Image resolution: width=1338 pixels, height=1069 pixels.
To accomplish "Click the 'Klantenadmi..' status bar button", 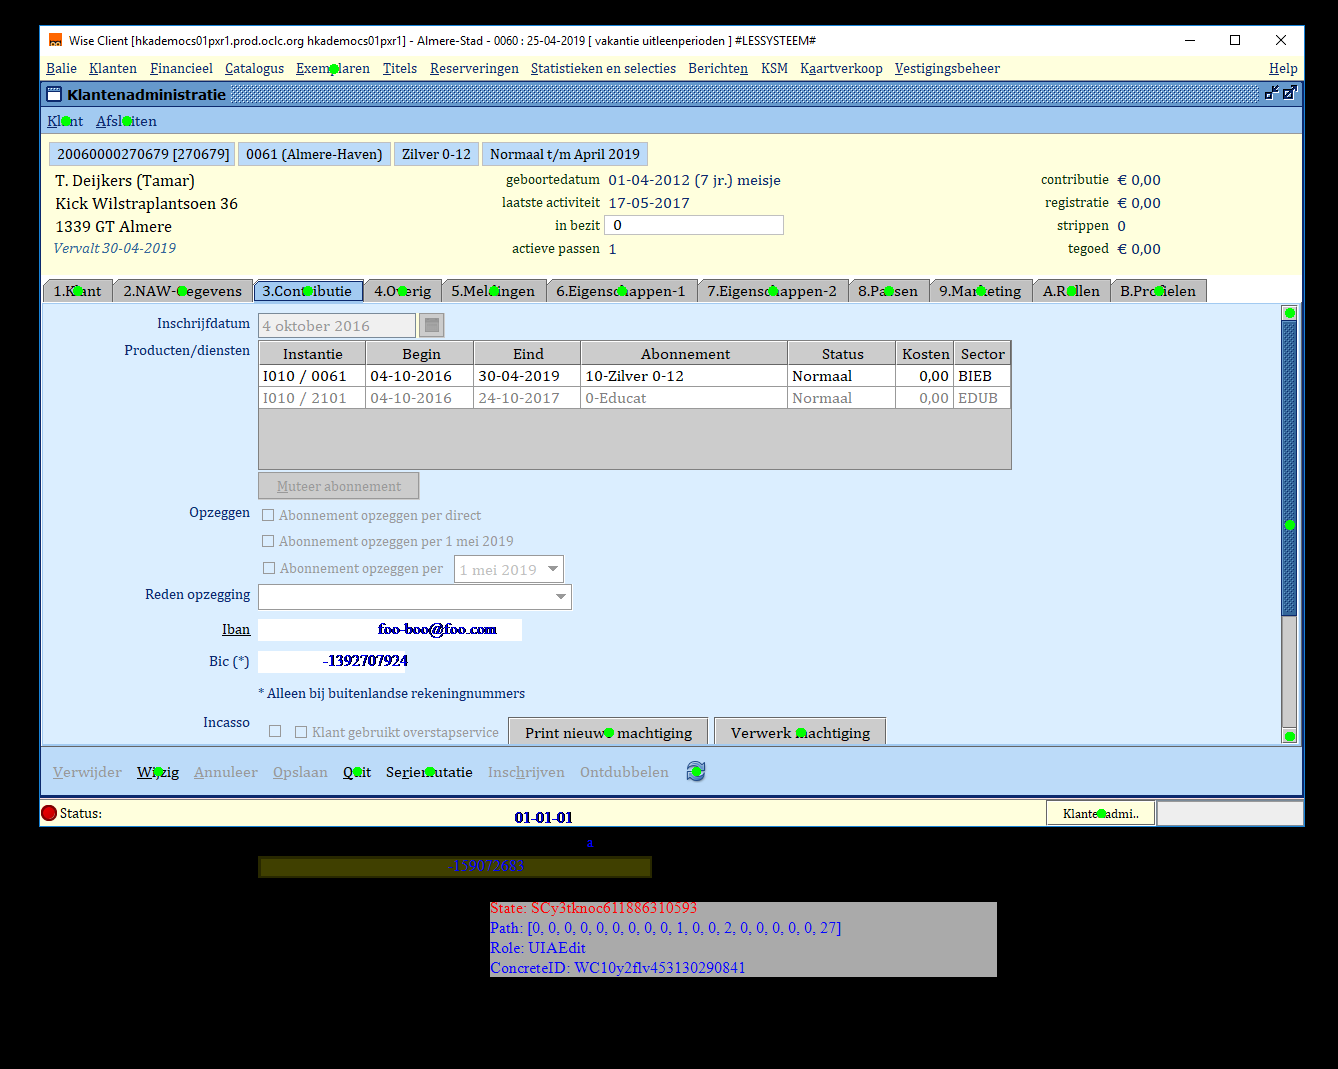I will [x=1101, y=813].
